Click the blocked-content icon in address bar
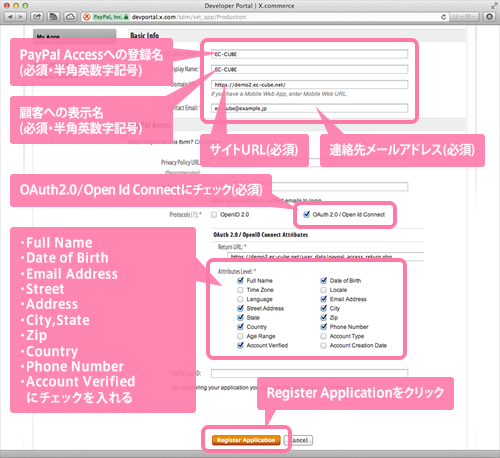 point(87,17)
